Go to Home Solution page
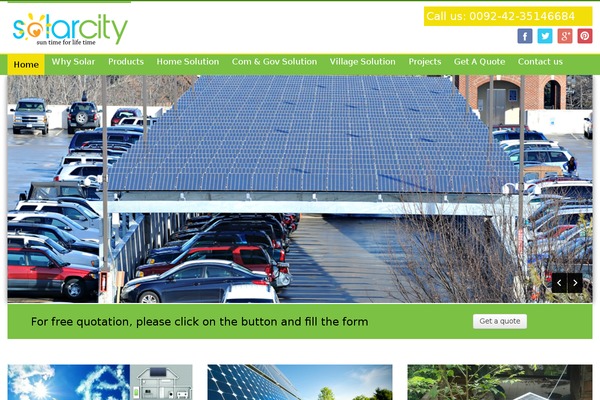This screenshot has height=400, width=600. pos(188,62)
